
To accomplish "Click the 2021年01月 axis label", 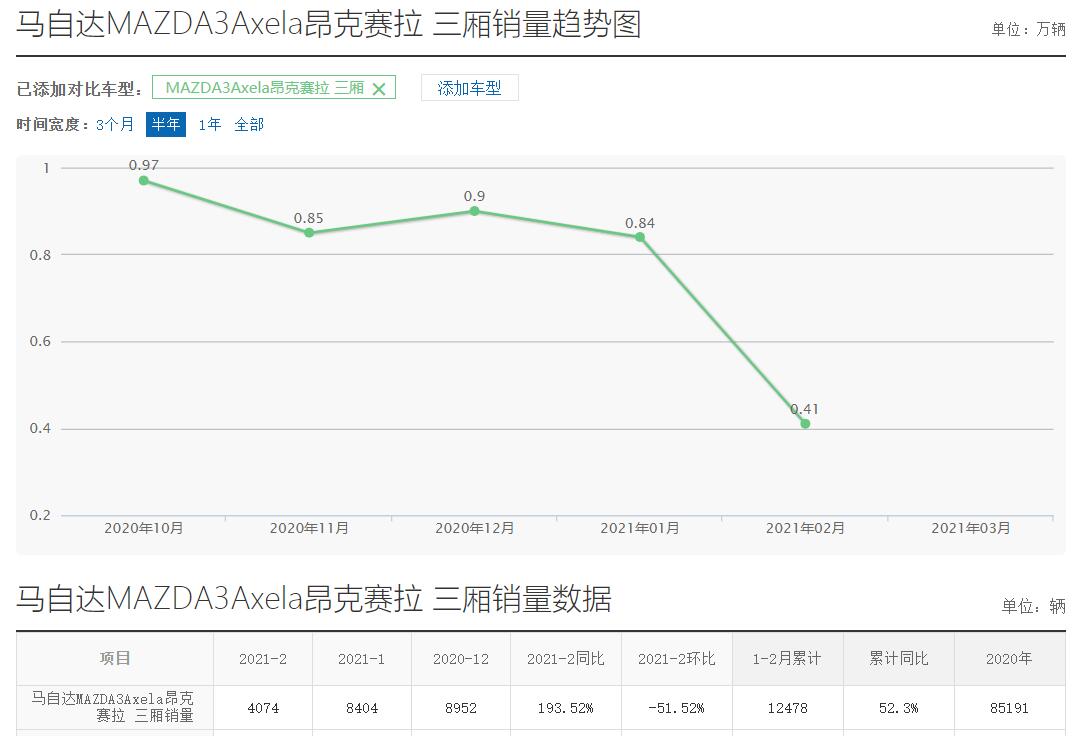I will pos(640,529).
